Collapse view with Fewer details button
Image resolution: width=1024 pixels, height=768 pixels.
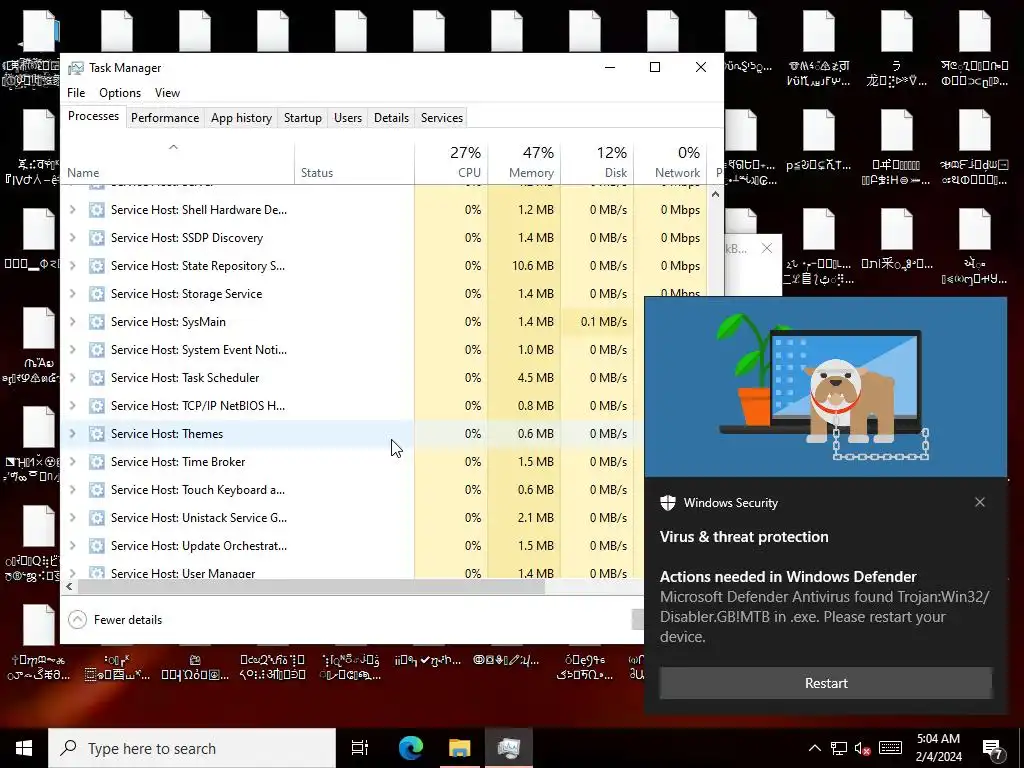116,620
